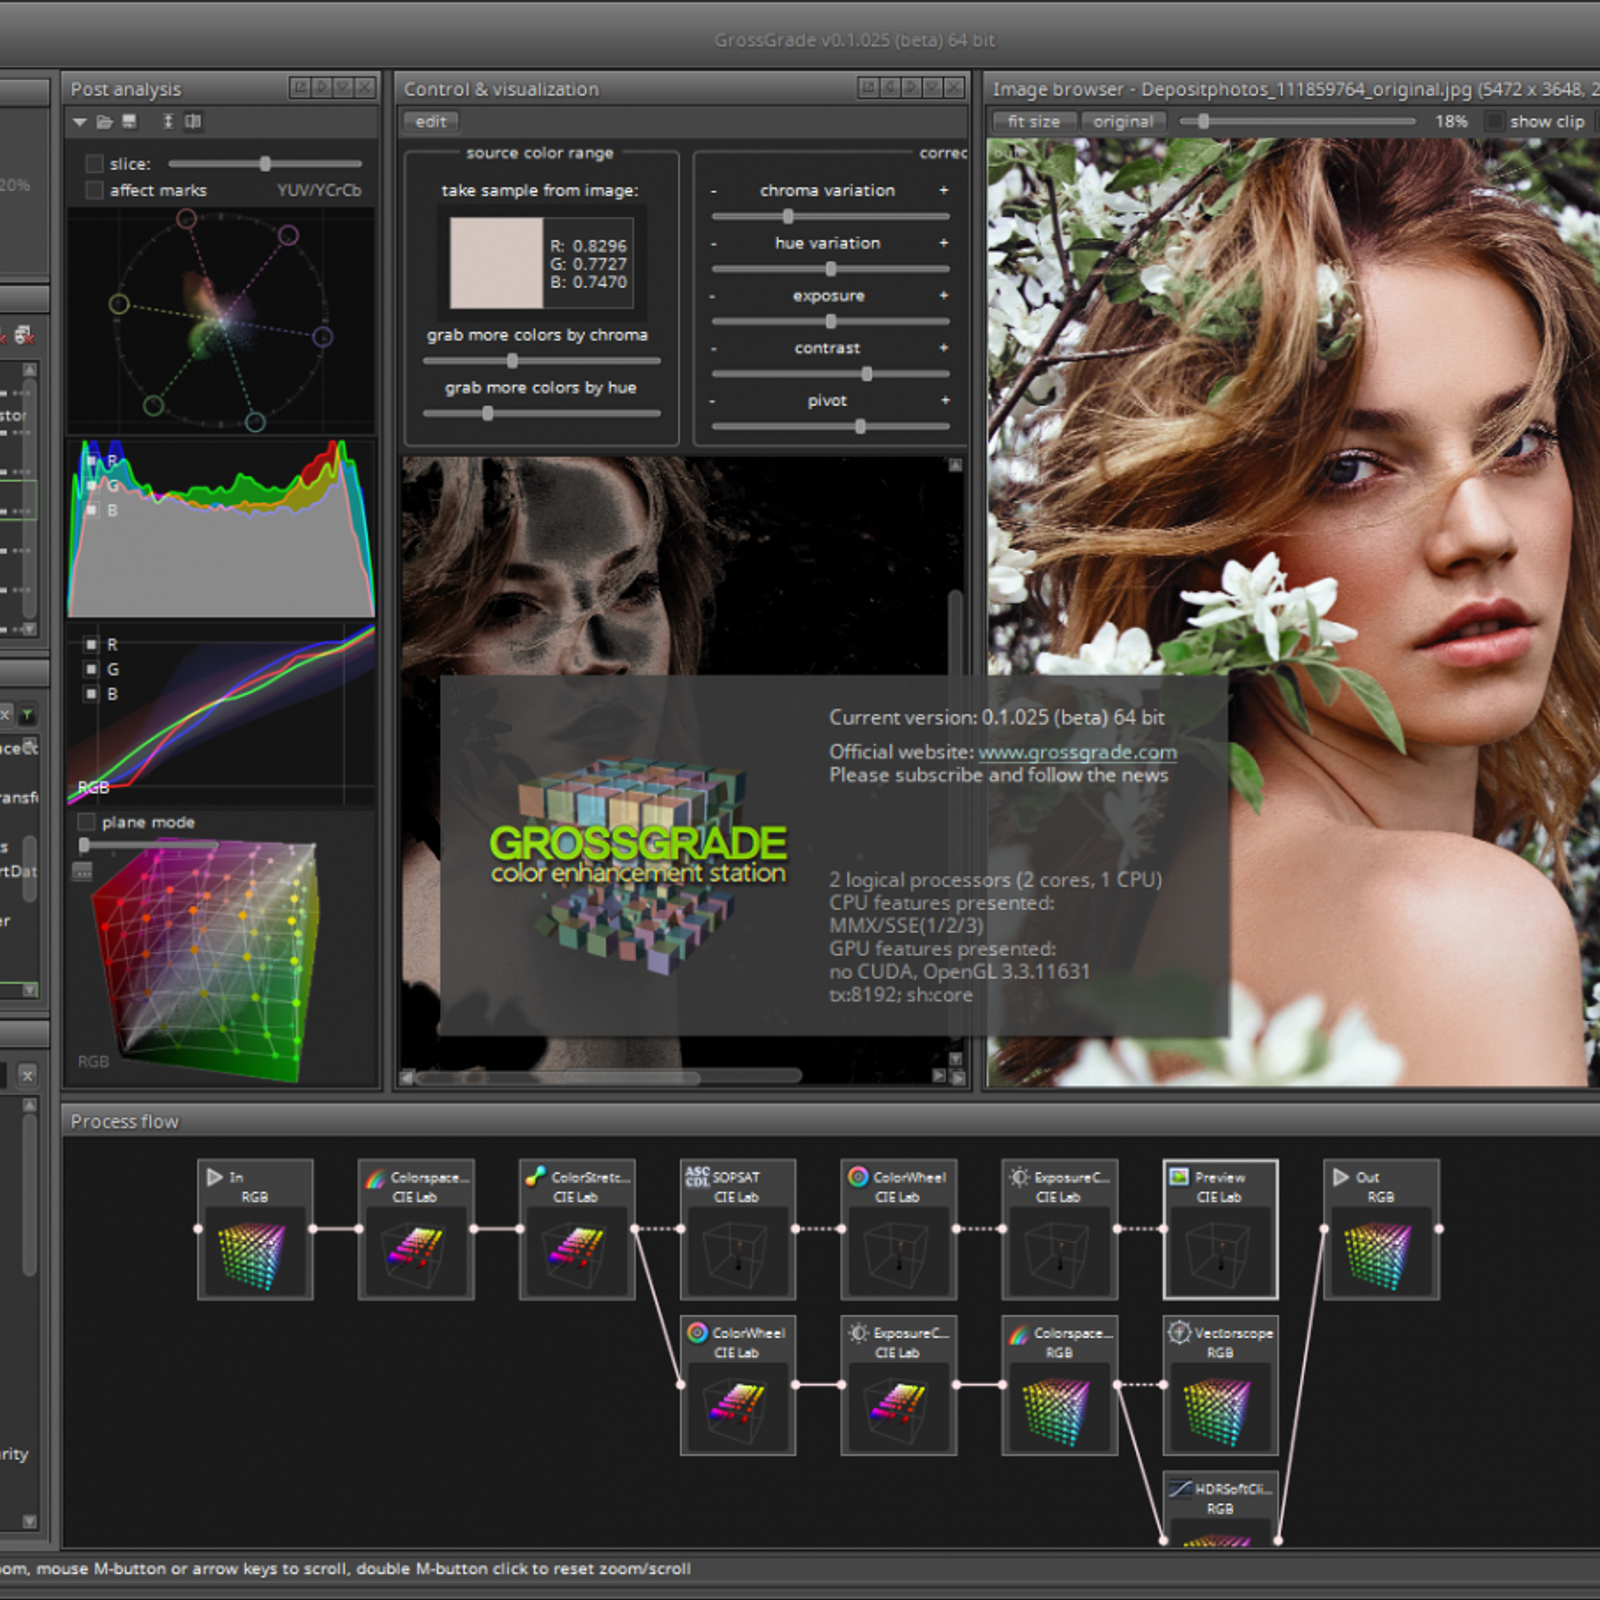Switch to original zoom in Image browser
This screenshot has height=1600, width=1600.
1123,121
